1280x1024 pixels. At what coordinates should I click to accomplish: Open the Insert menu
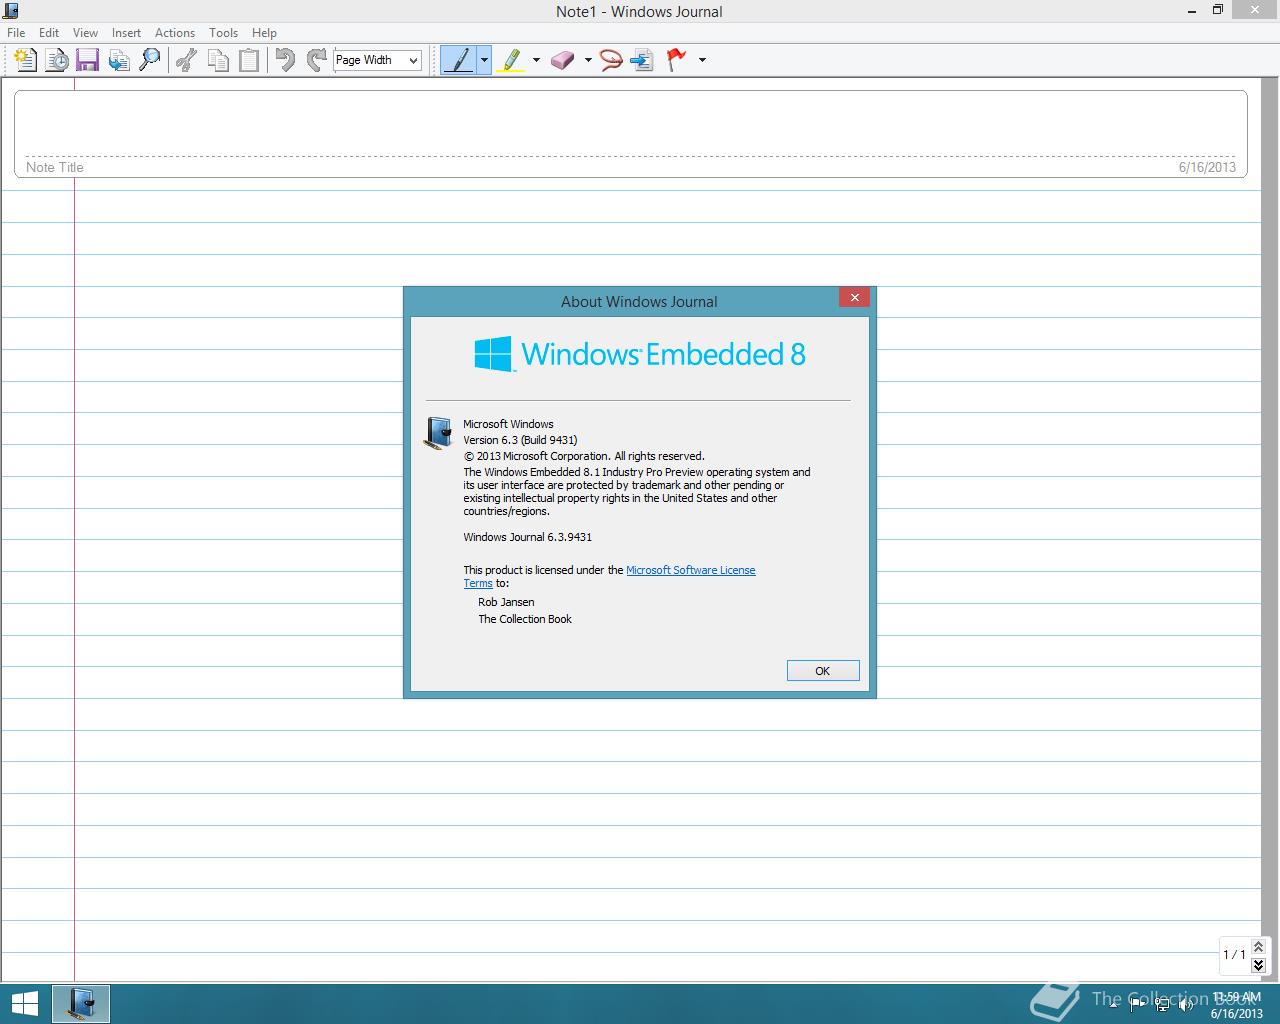(126, 33)
